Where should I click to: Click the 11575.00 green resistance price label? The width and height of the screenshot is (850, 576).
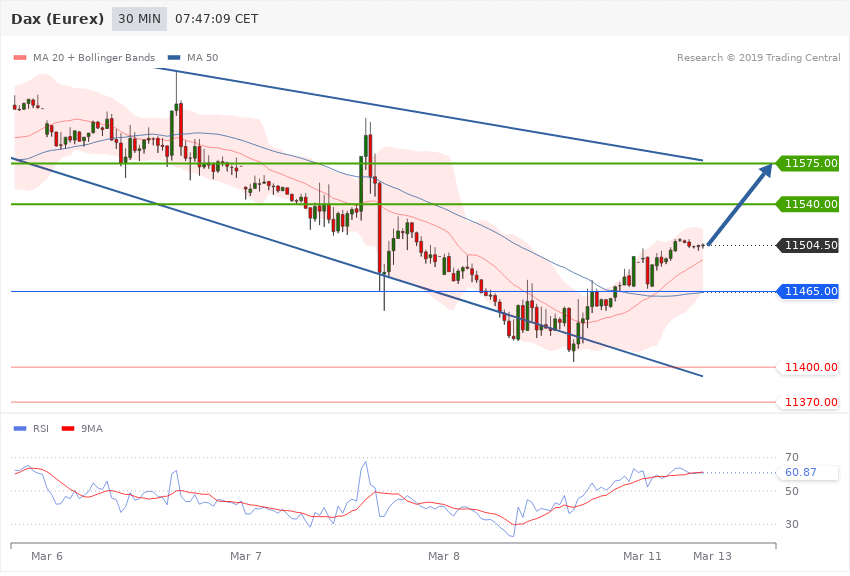[807, 163]
